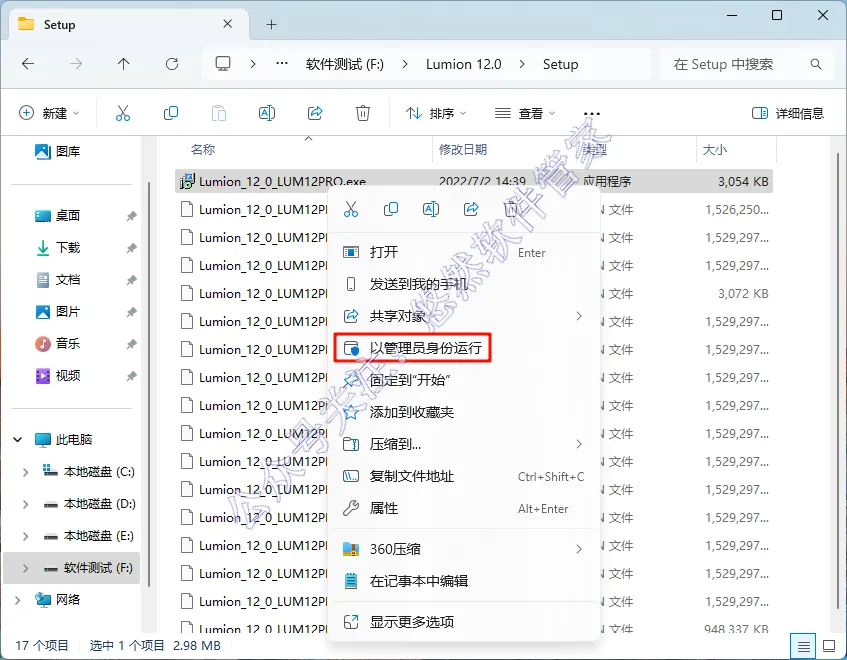Viewport: 847px width, 660px height.
Task: Click Share icon in context menu
Action: [471, 209]
